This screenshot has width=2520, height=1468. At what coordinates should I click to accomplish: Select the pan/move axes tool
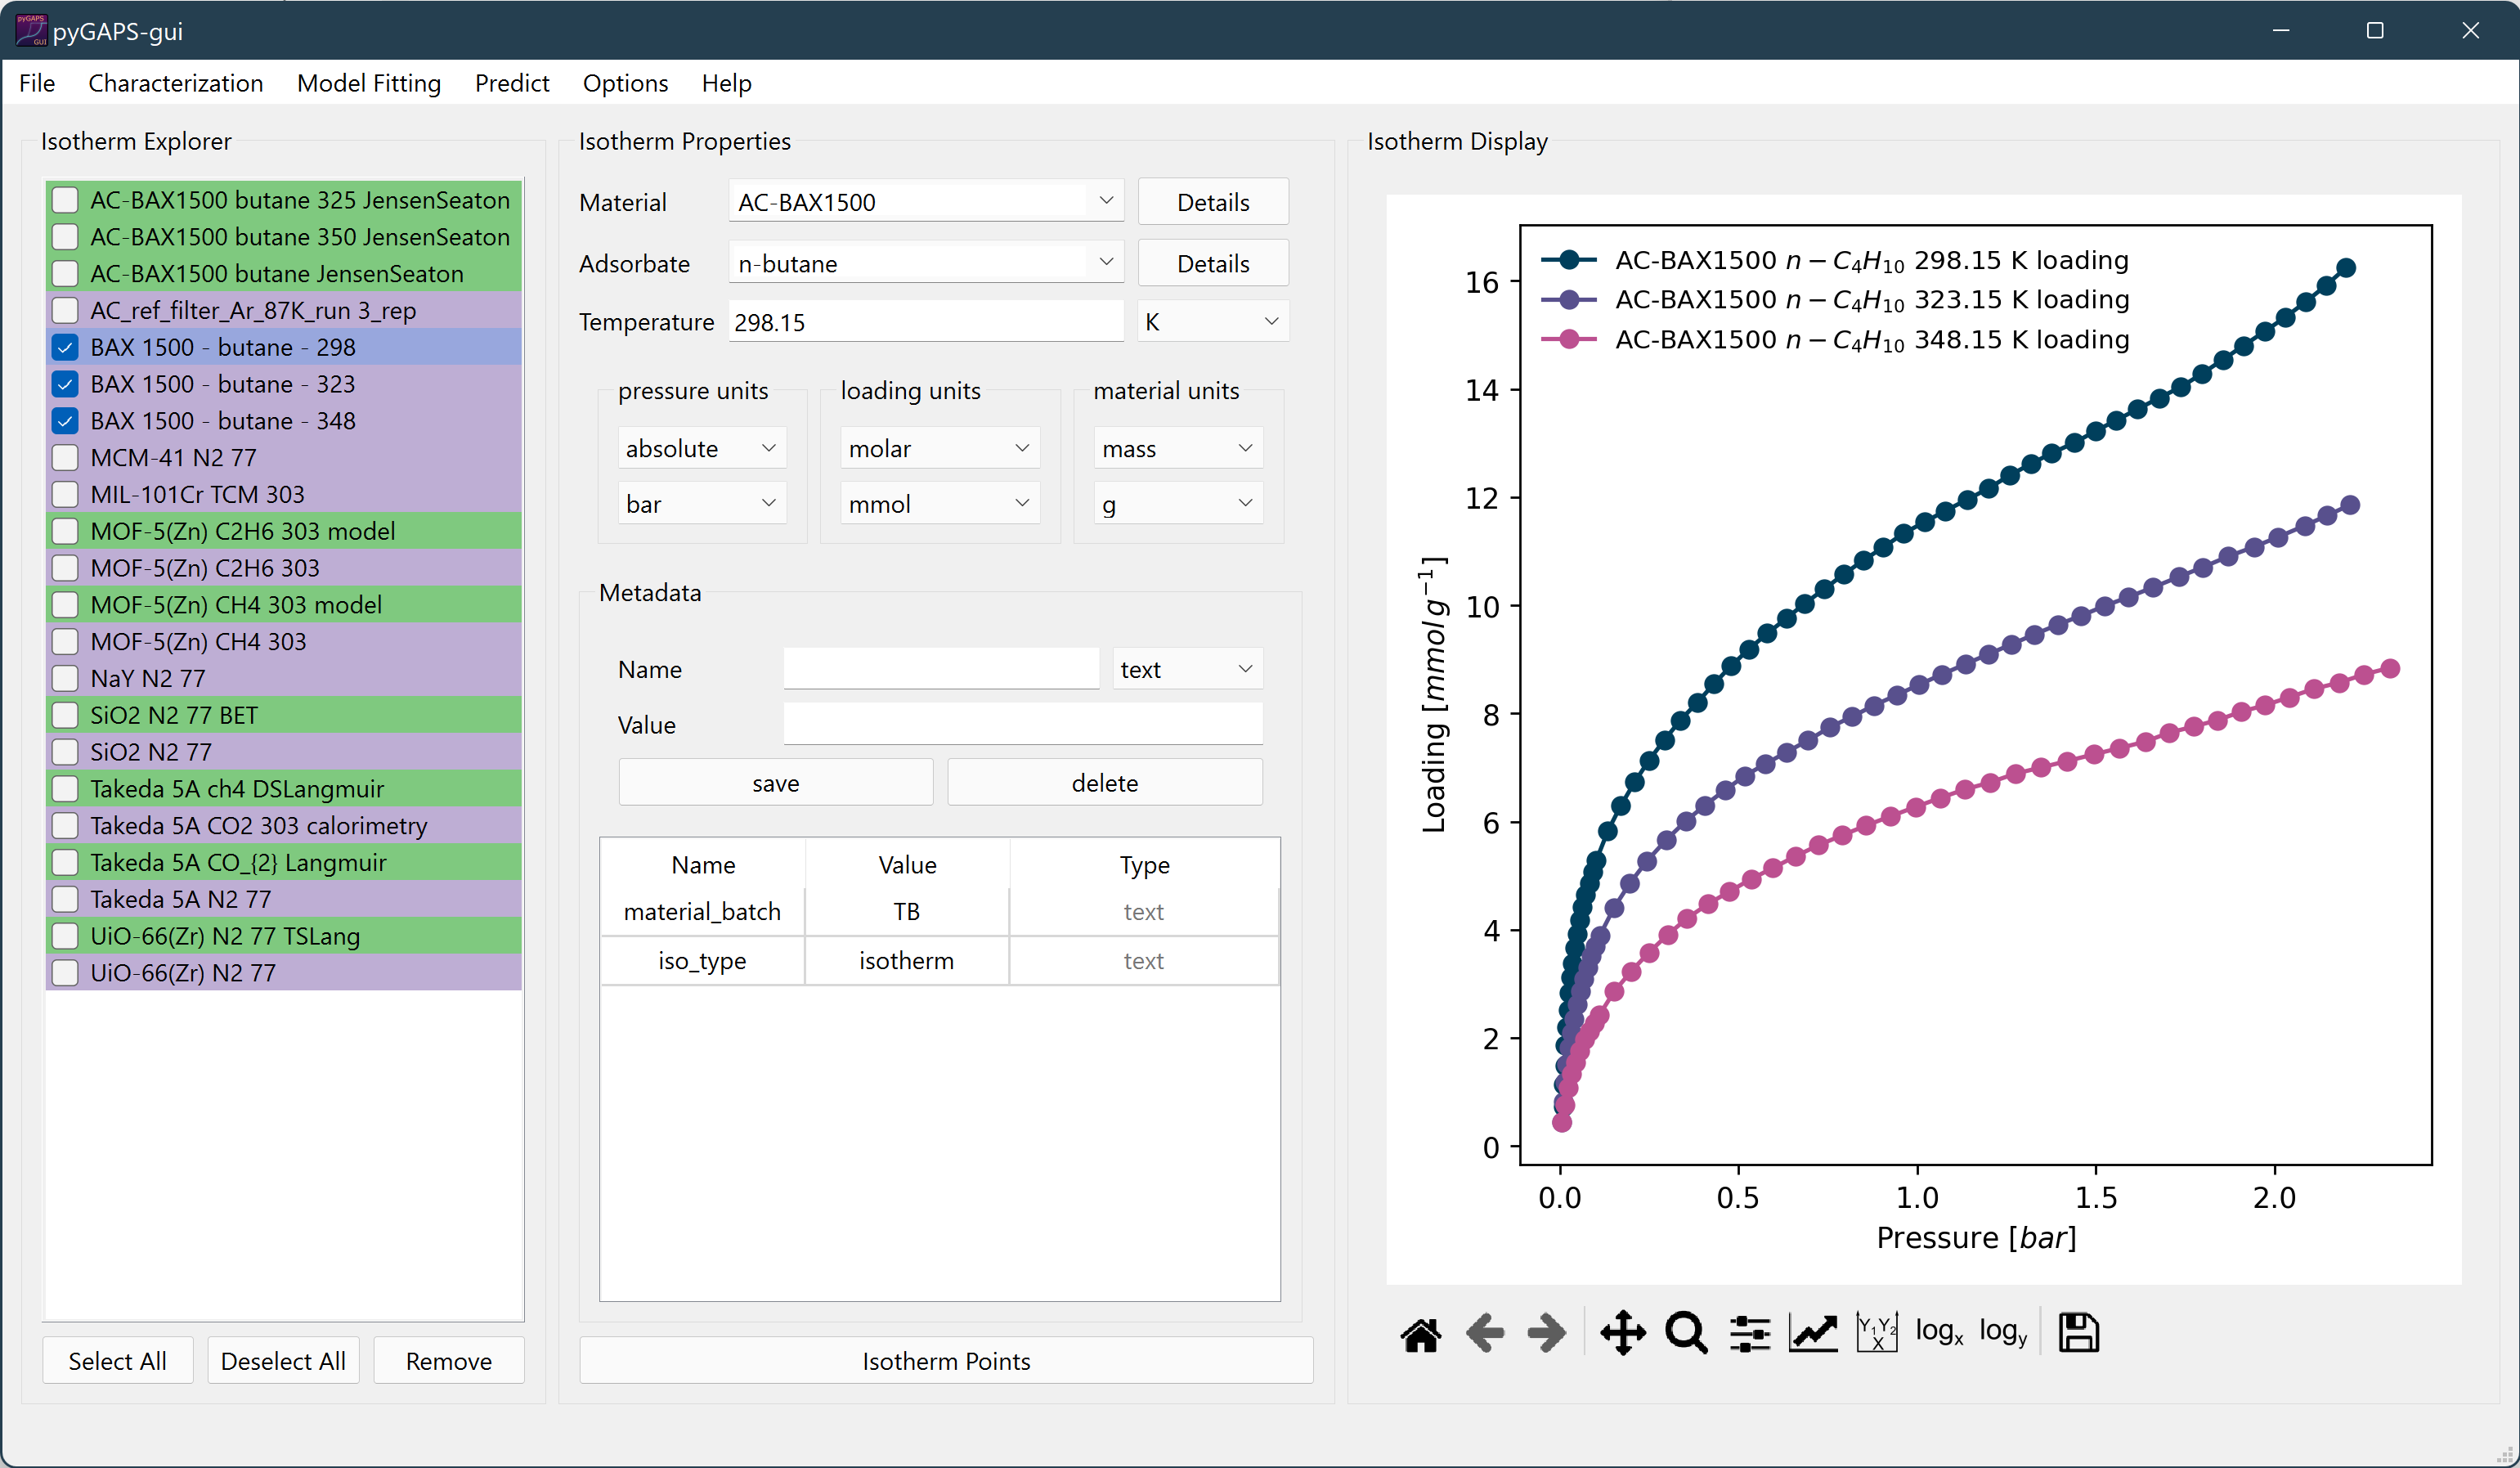coord(1622,1333)
